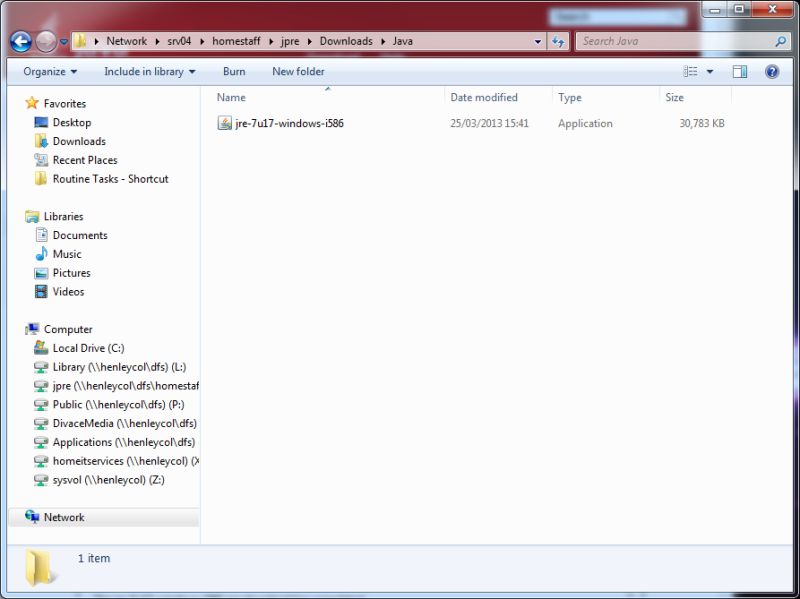The image size is (800, 599).
Task: Click the Burn toolbar item
Action: click(234, 71)
